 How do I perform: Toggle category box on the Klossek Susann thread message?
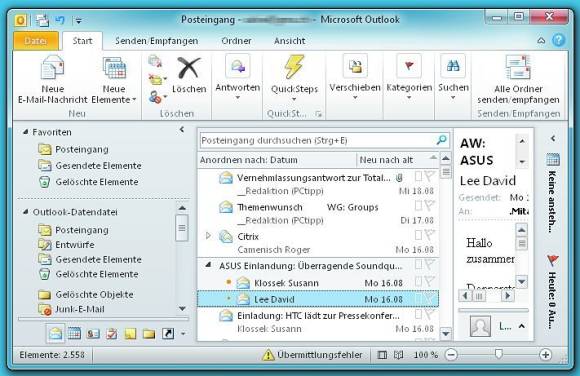(x=418, y=282)
